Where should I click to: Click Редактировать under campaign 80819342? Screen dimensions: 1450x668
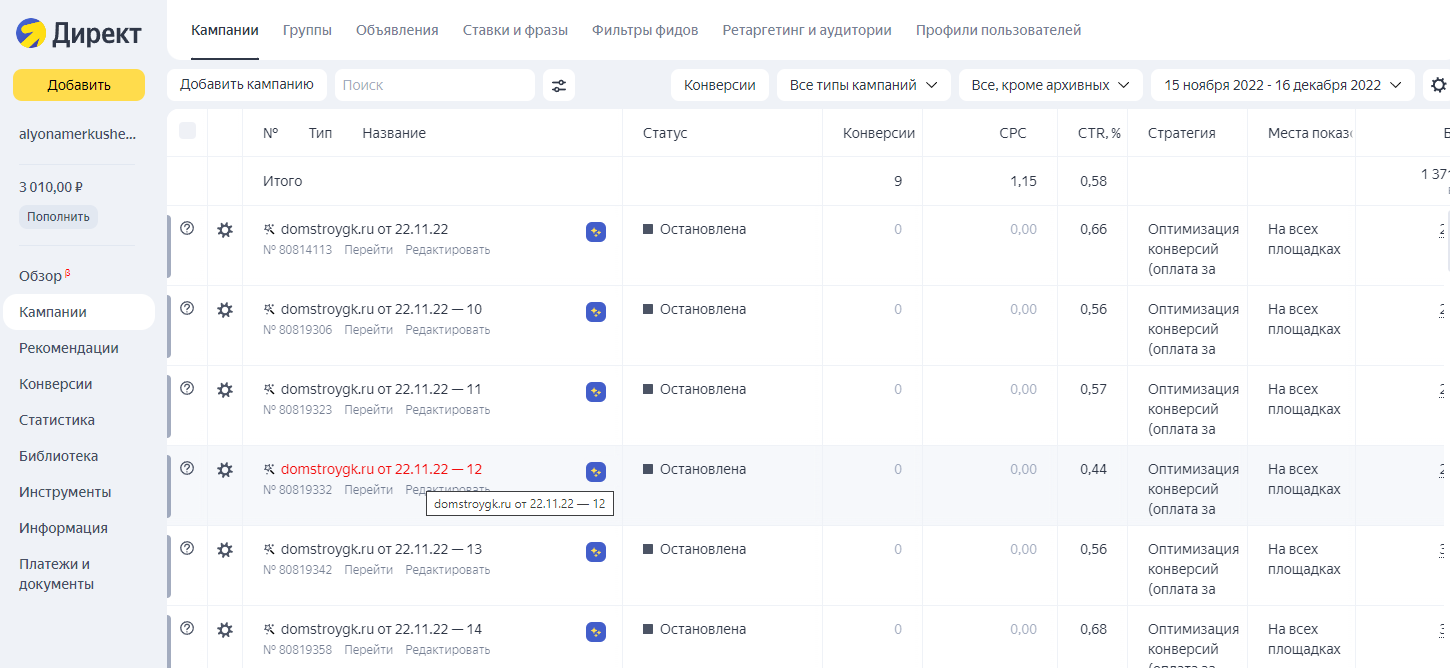(448, 570)
